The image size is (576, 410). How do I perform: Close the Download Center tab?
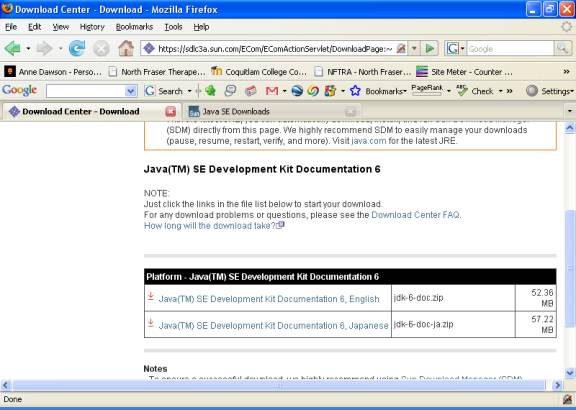[170, 111]
